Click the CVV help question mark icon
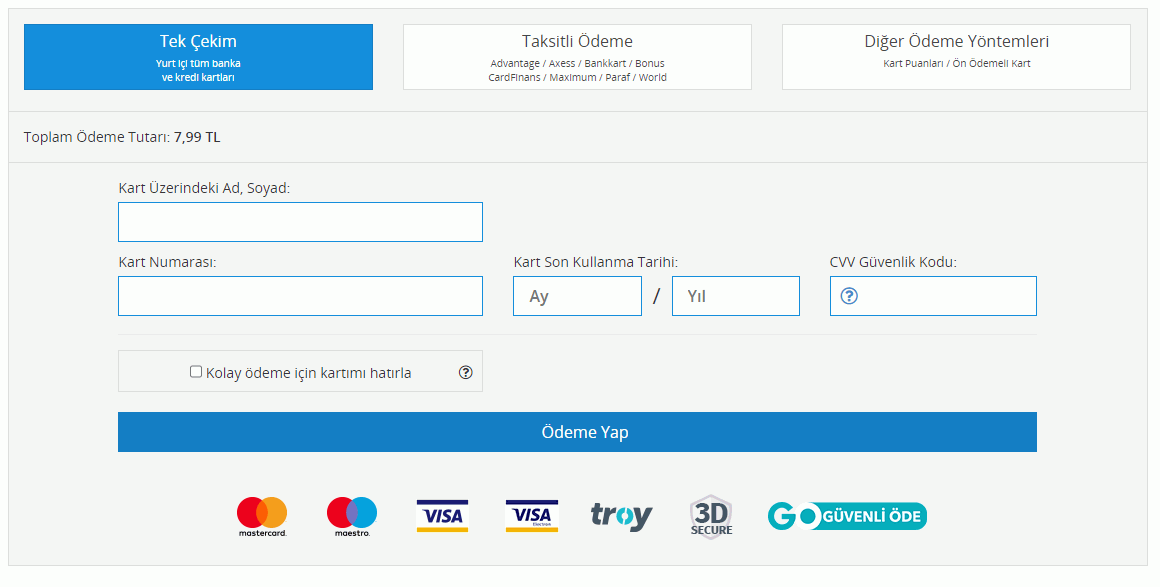This screenshot has width=1160, height=587. (x=849, y=296)
